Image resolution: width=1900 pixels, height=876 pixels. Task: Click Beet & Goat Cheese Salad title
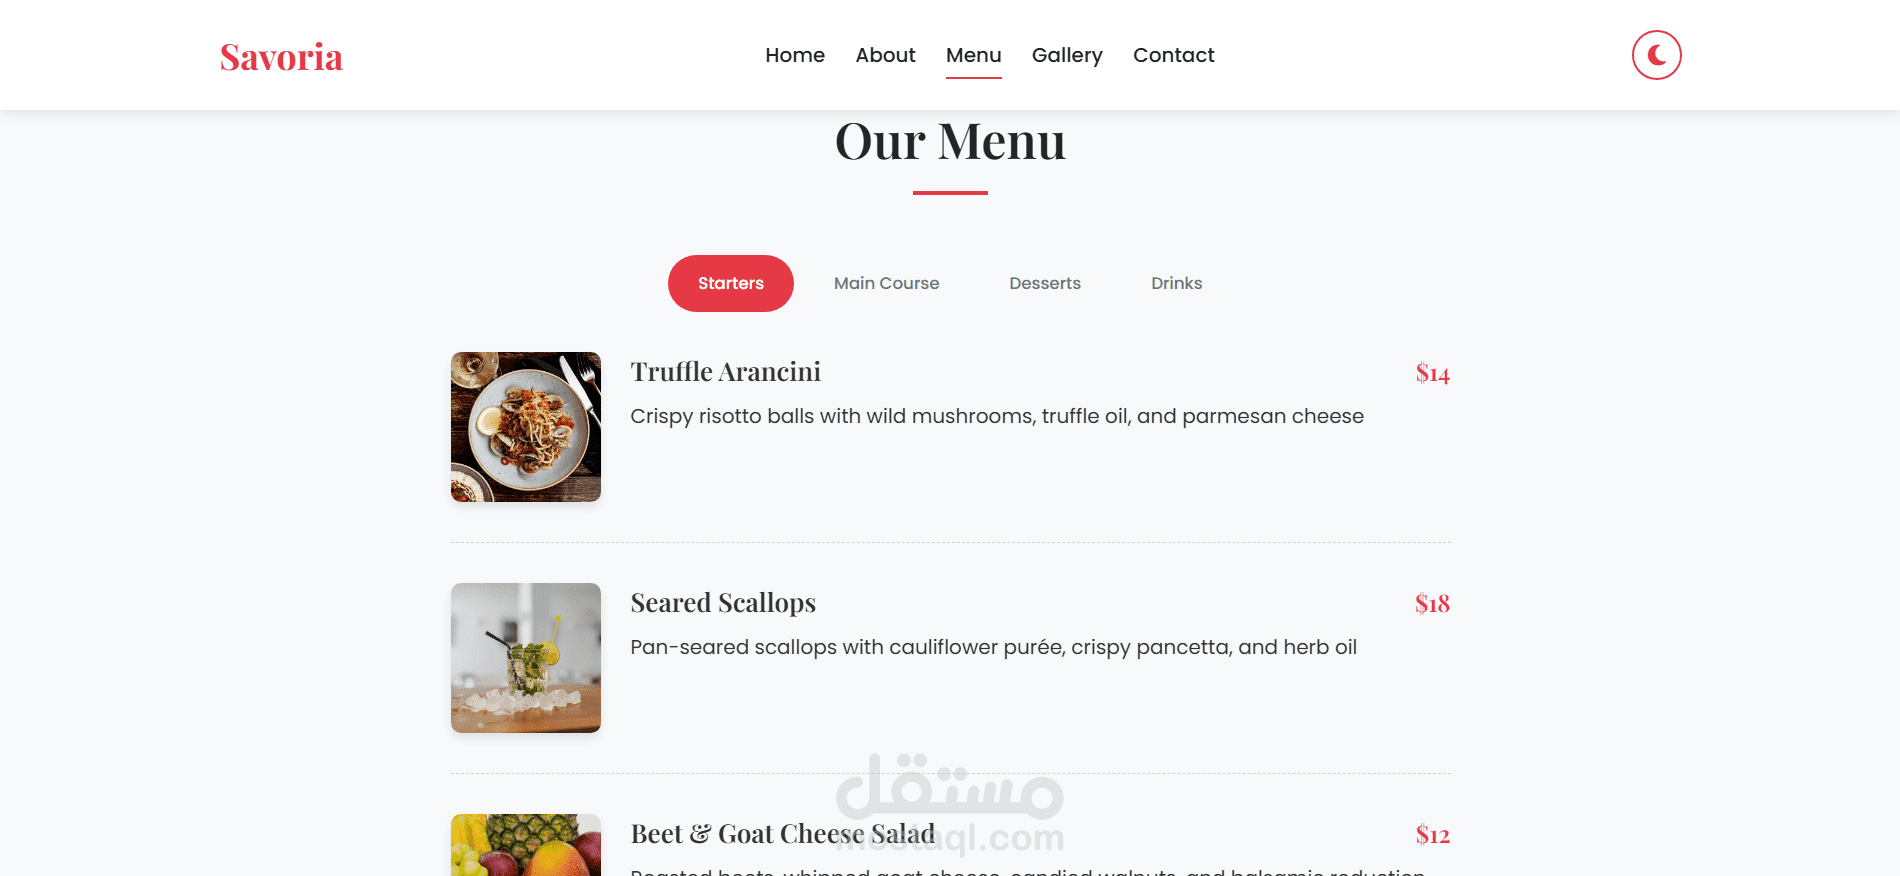click(783, 834)
